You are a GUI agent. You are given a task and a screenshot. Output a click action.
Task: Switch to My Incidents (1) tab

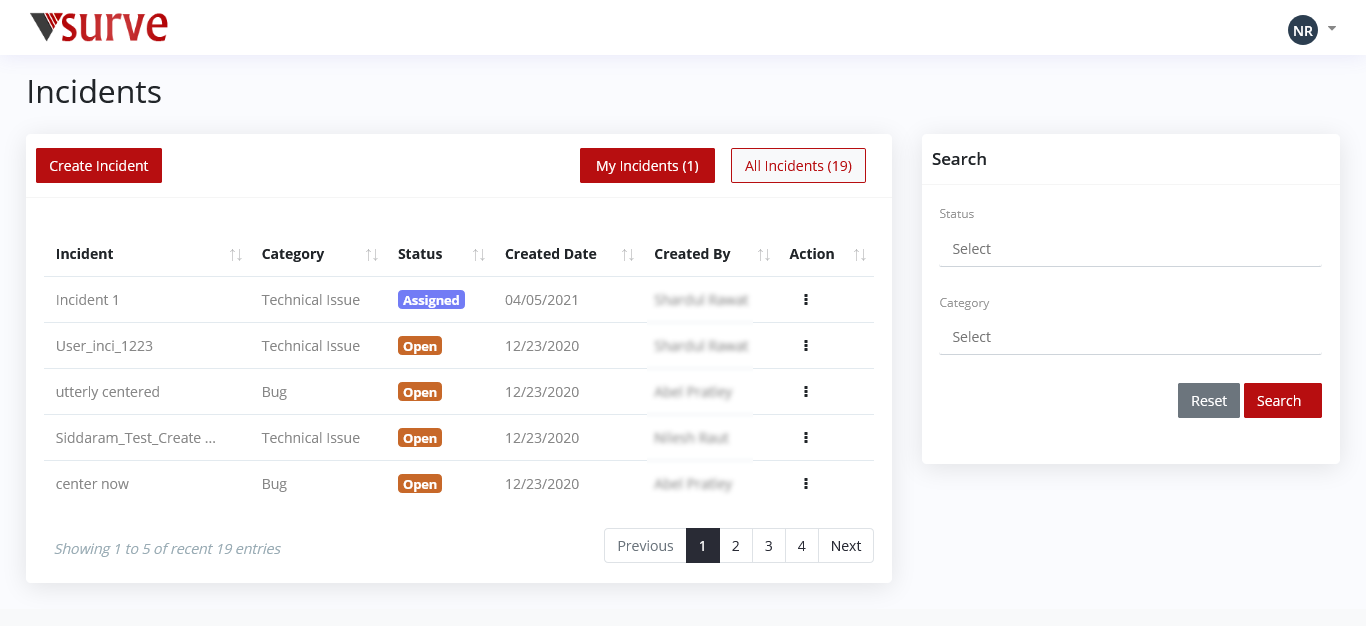[647, 166]
